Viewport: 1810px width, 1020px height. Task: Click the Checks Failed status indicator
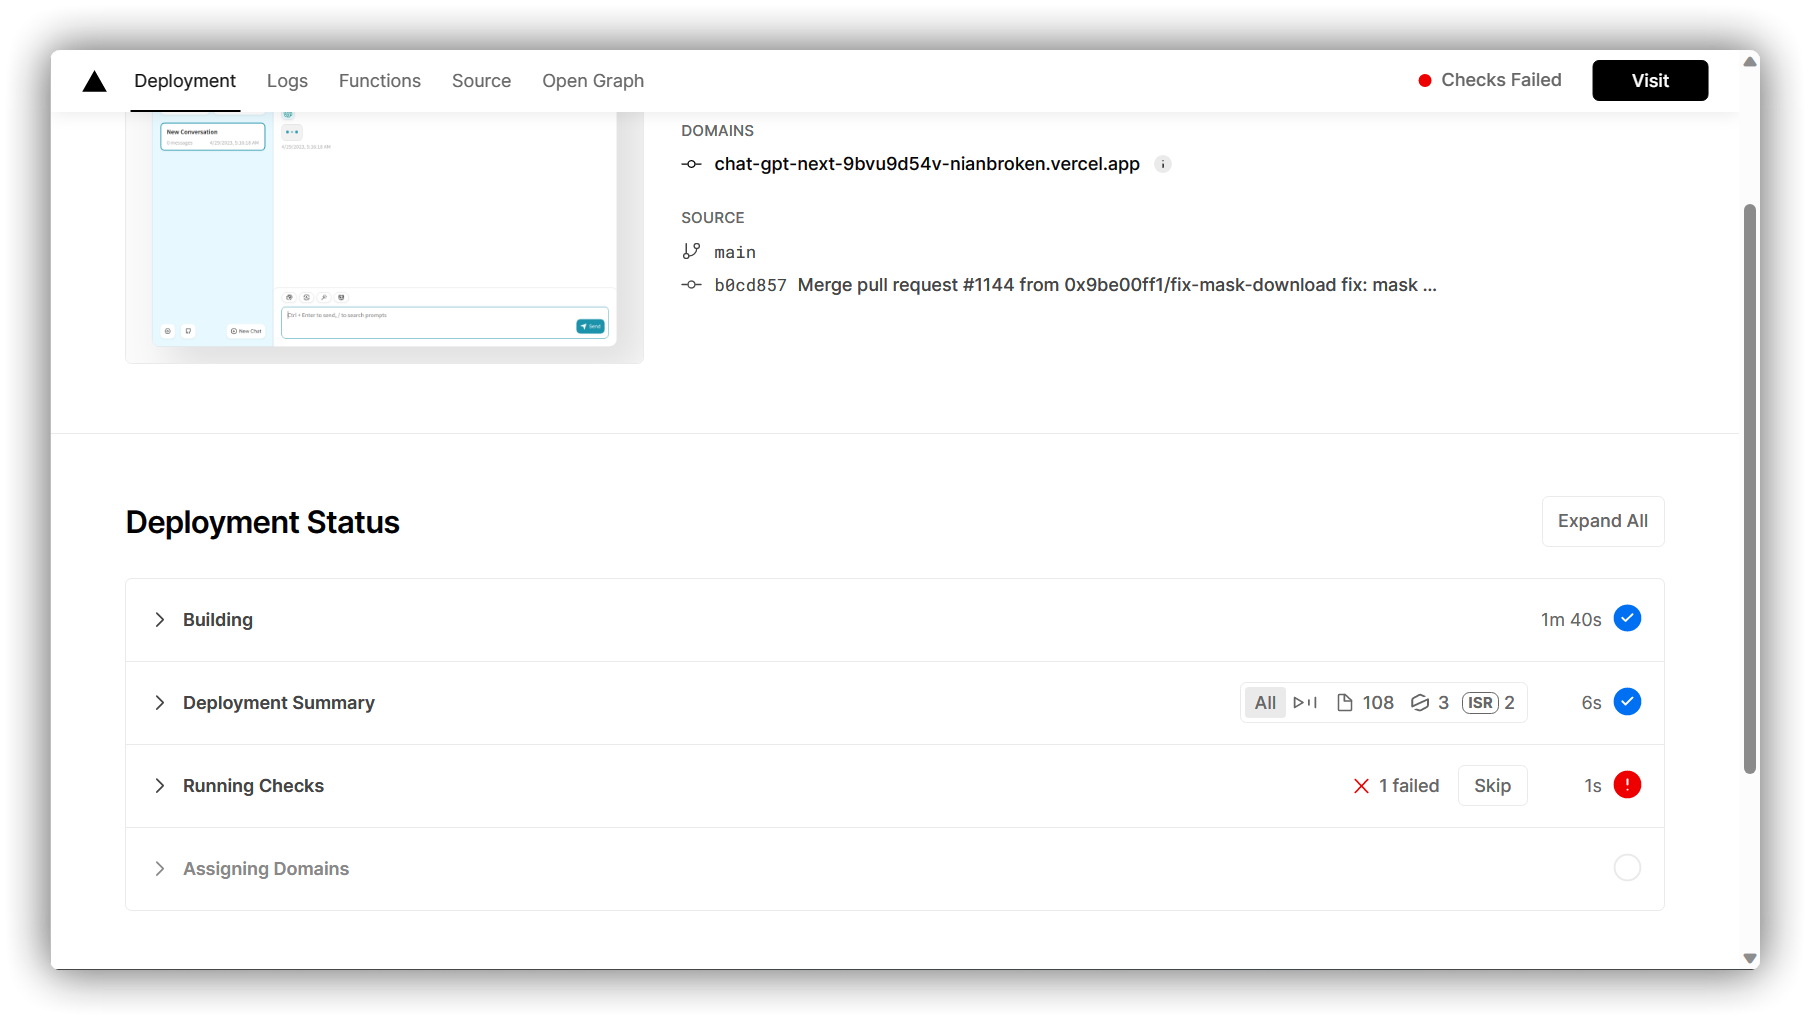click(x=1489, y=80)
